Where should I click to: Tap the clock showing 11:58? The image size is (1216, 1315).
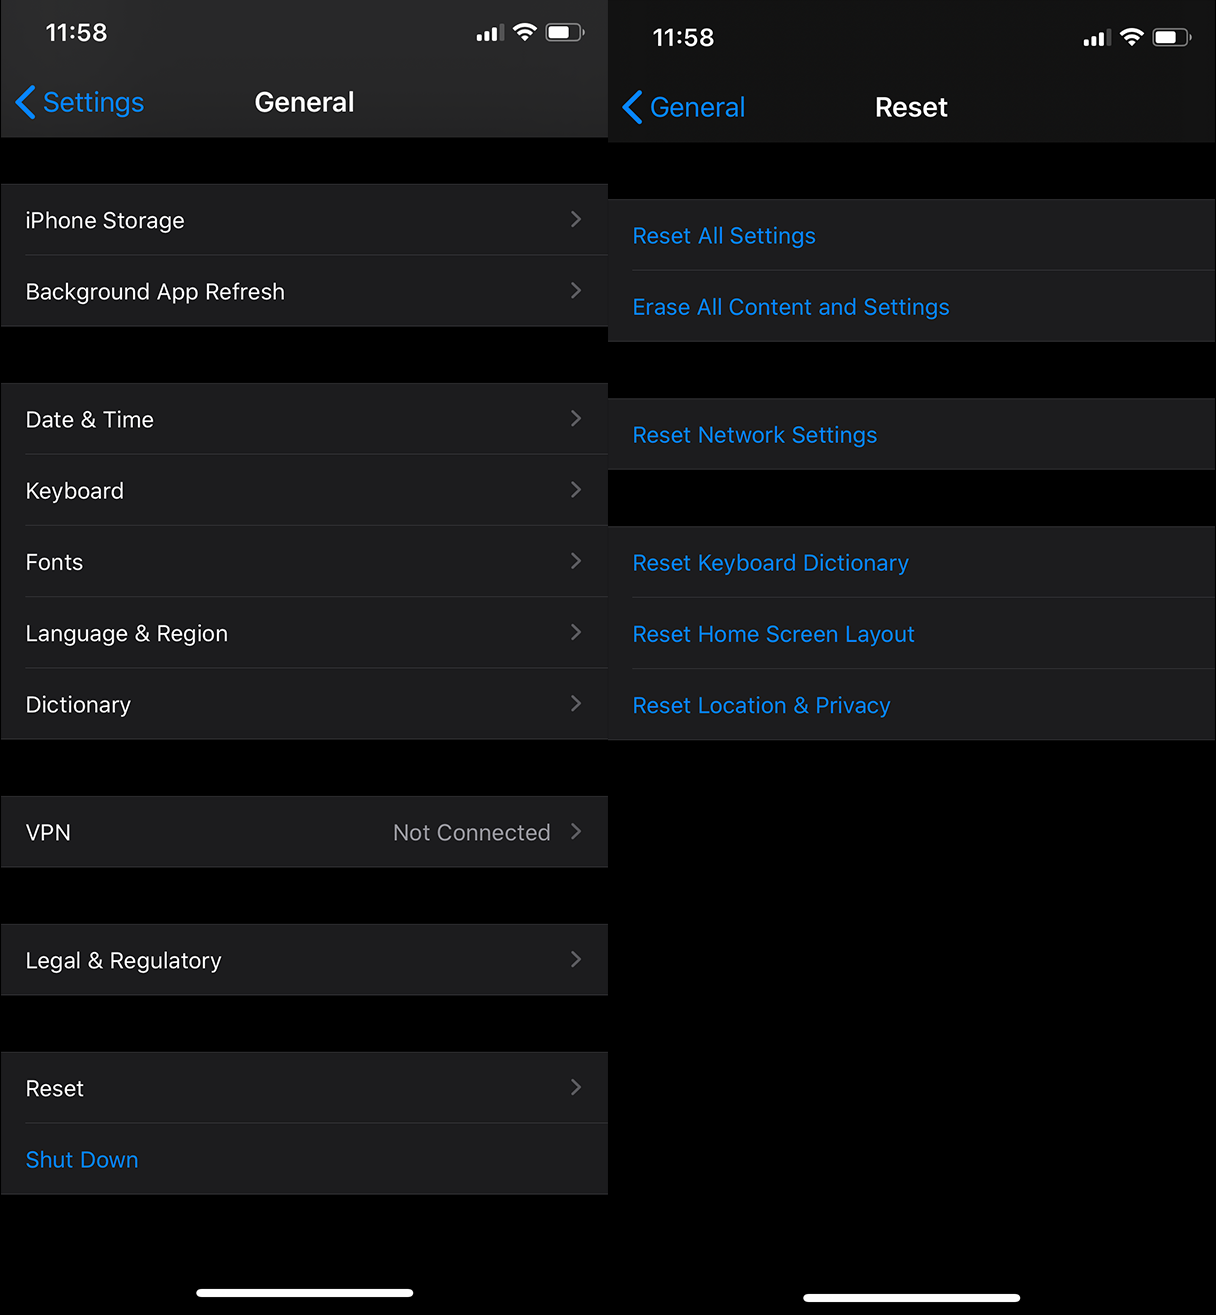(76, 32)
